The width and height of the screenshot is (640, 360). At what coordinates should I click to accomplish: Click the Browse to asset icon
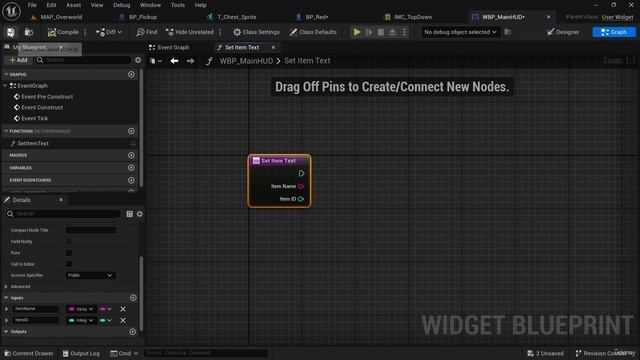tap(29, 32)
